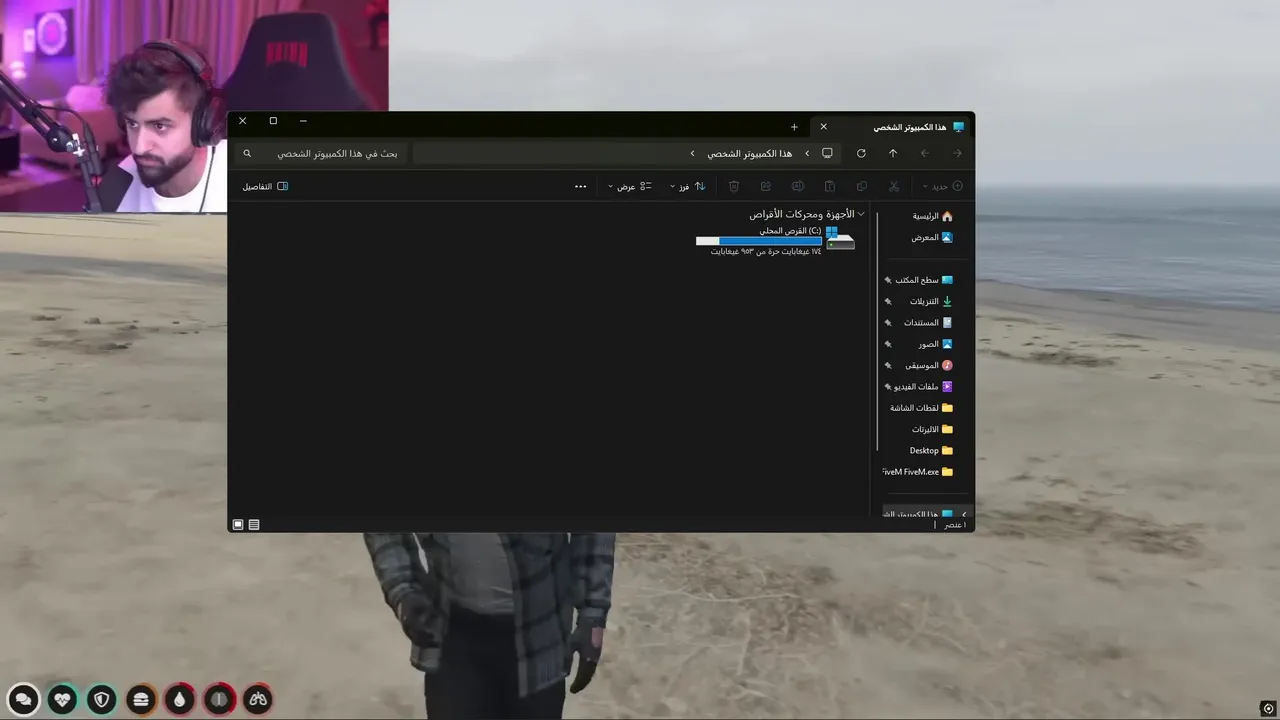Click the Share icon in toolbar
Viewport: 1280px width, 720px height.
[x=766, y=187]
